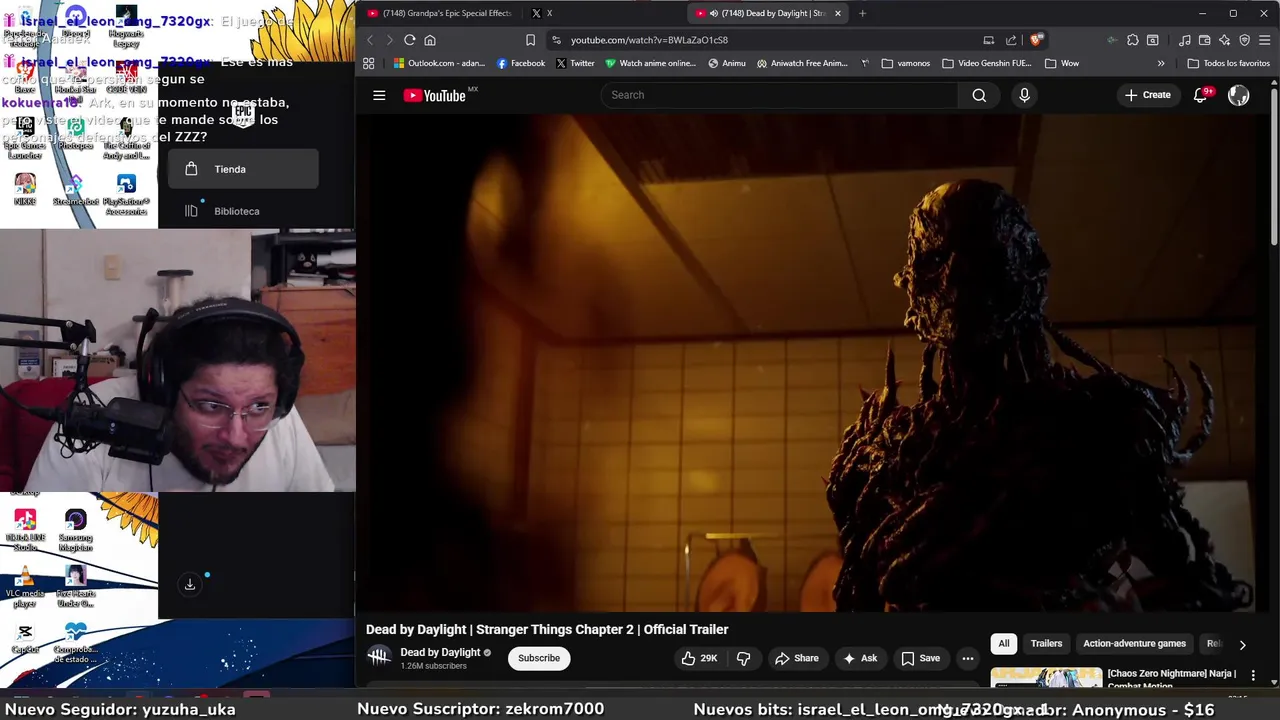
Task: Open the YouTube hamburger guide menu
Action: [379, 95]
